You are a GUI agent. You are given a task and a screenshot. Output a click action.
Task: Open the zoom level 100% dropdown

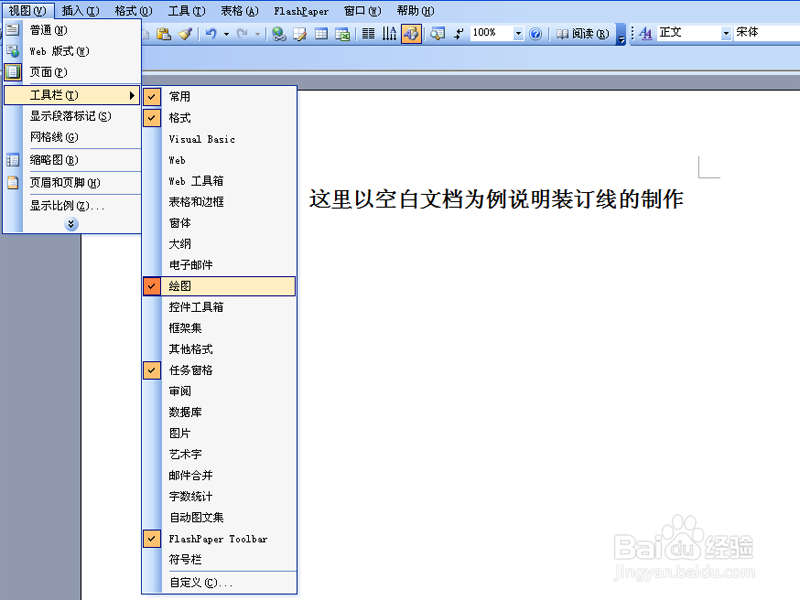(x=517, y=31)
